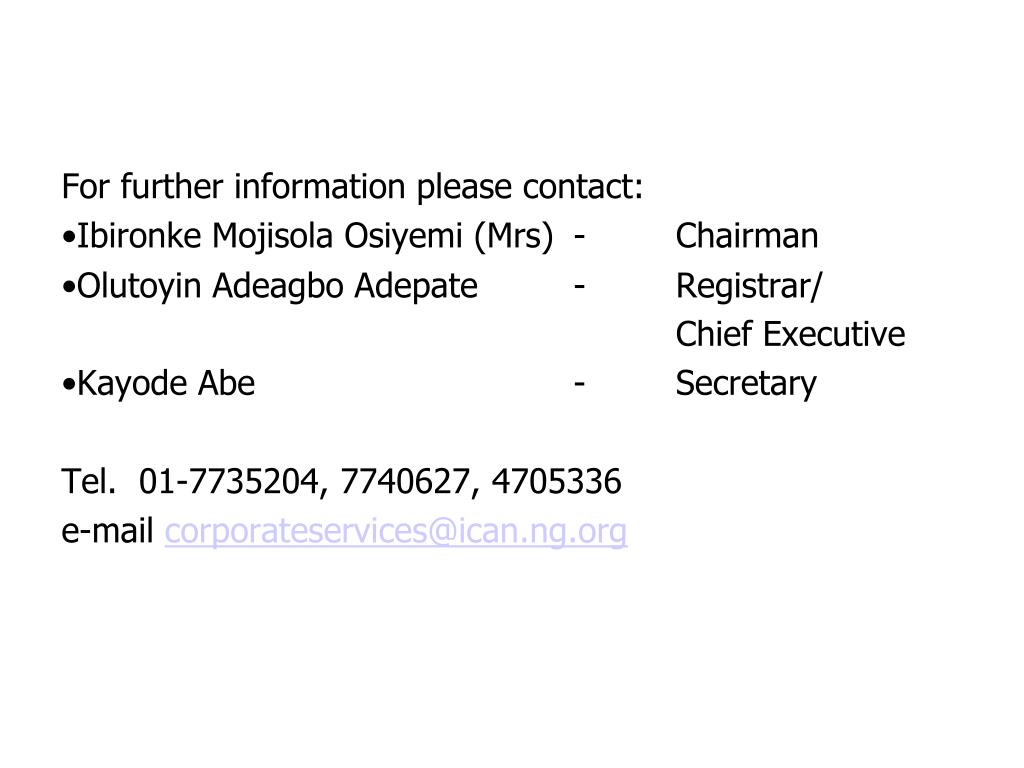The width and height of the screenshot is (1024, 768).
Task: Open the corporateservices@ican.ng.org email link
Action: (396, 532)
